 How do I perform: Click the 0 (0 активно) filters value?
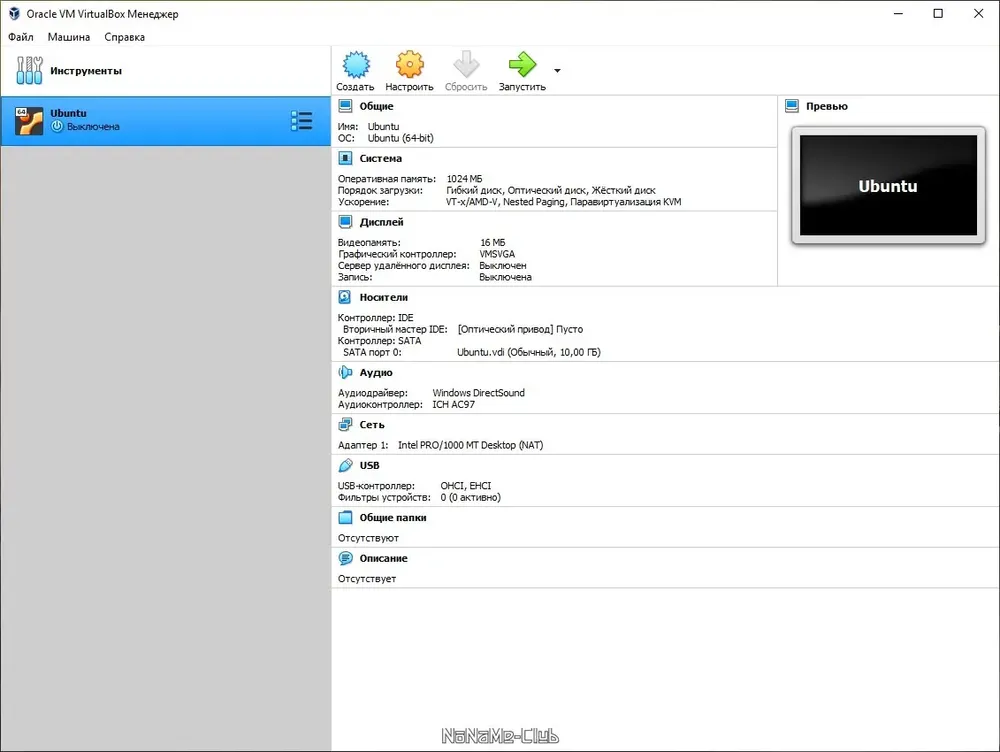(471, 498)
